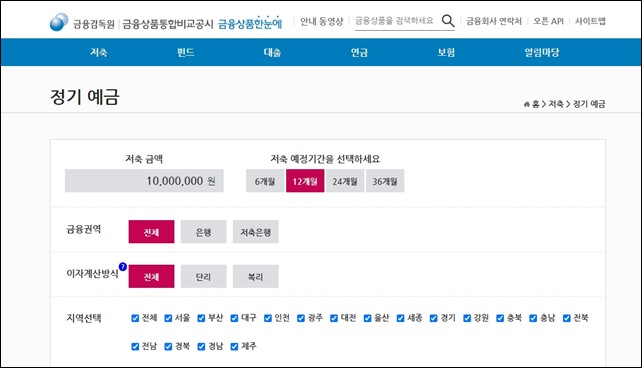
Task: Click the 금융상품한눈에 title link
Action: pos(250,23)
